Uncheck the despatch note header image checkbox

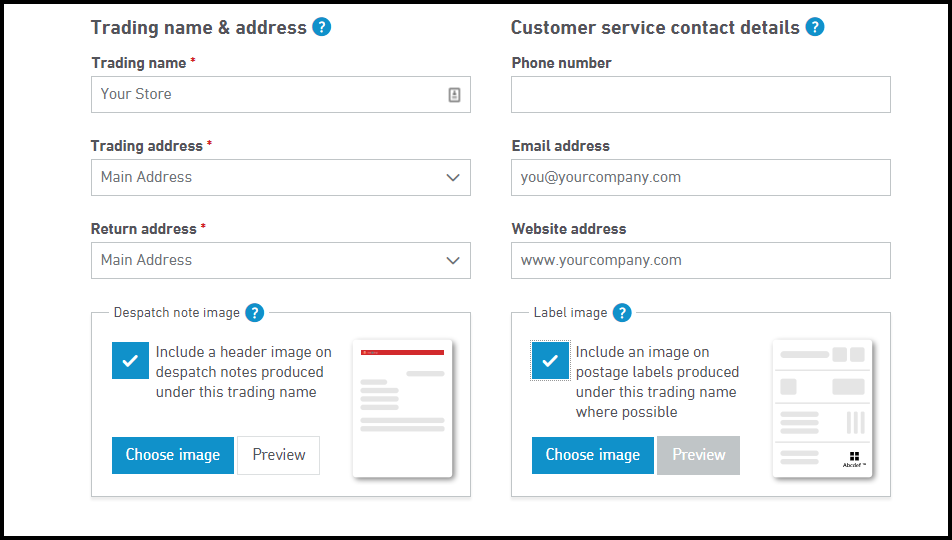pos(131,360)
